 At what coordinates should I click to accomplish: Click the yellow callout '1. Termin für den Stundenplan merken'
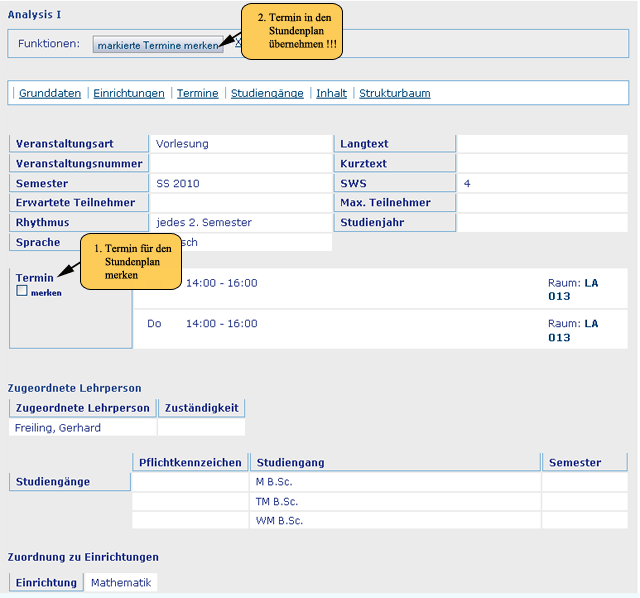(x=130, y=261)
